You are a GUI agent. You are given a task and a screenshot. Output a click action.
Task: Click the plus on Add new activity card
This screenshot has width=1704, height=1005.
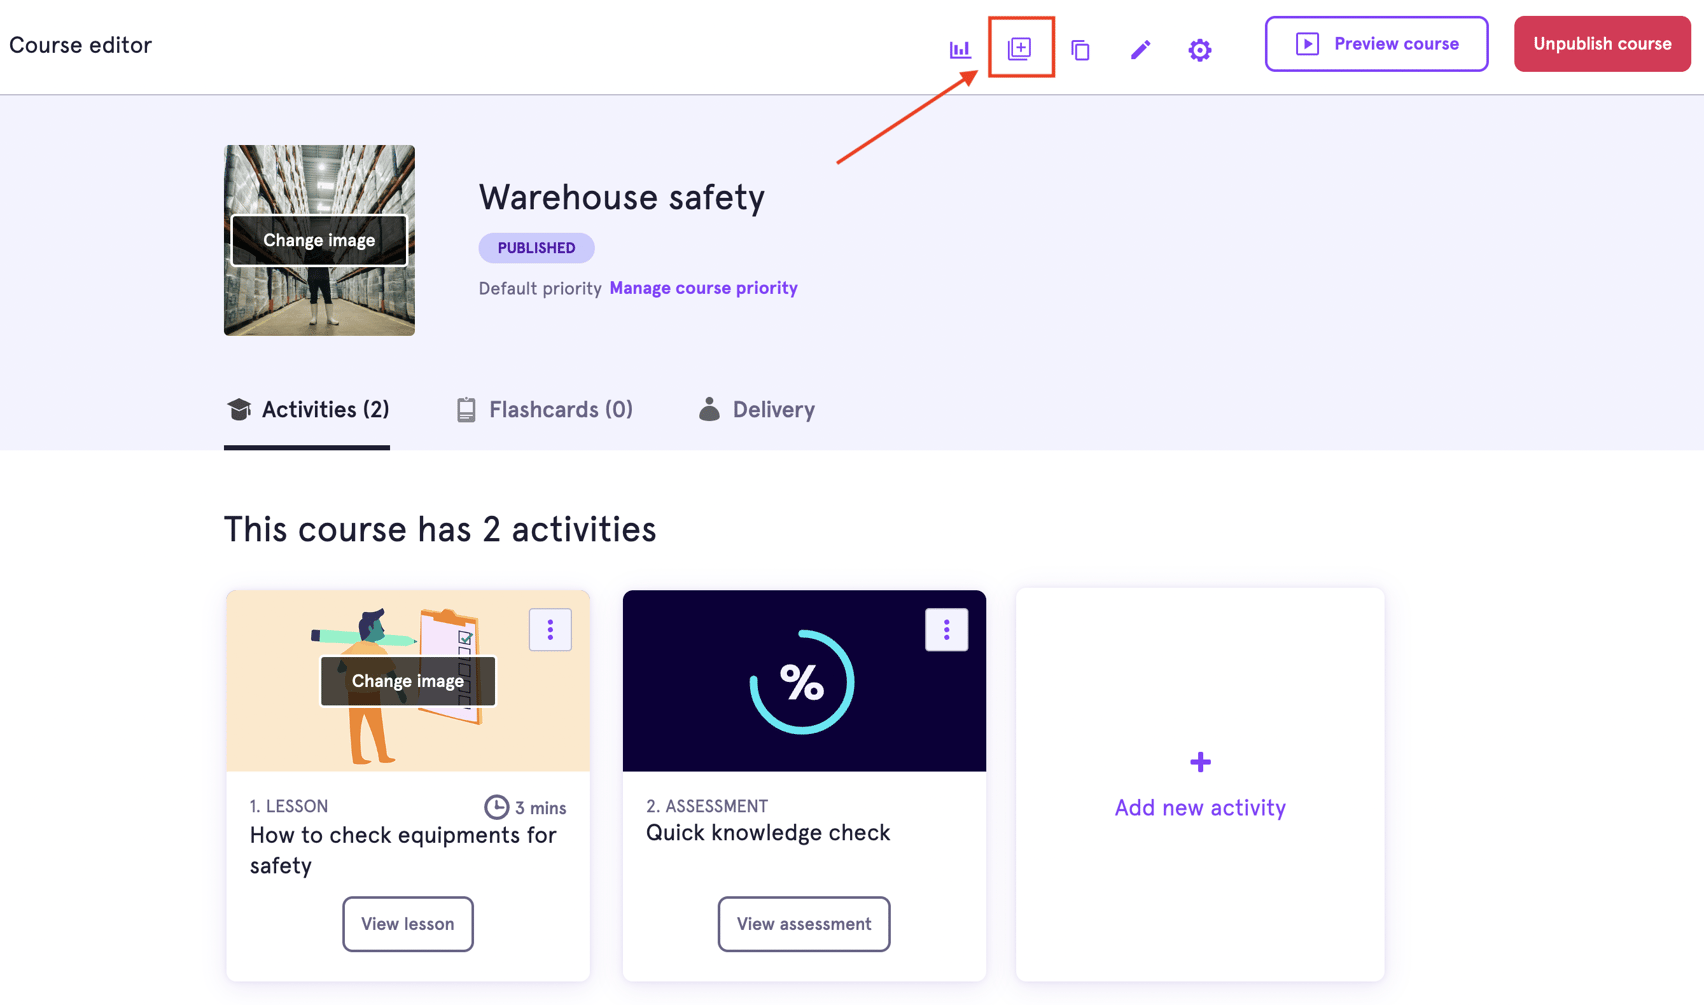pos(1199,762)
